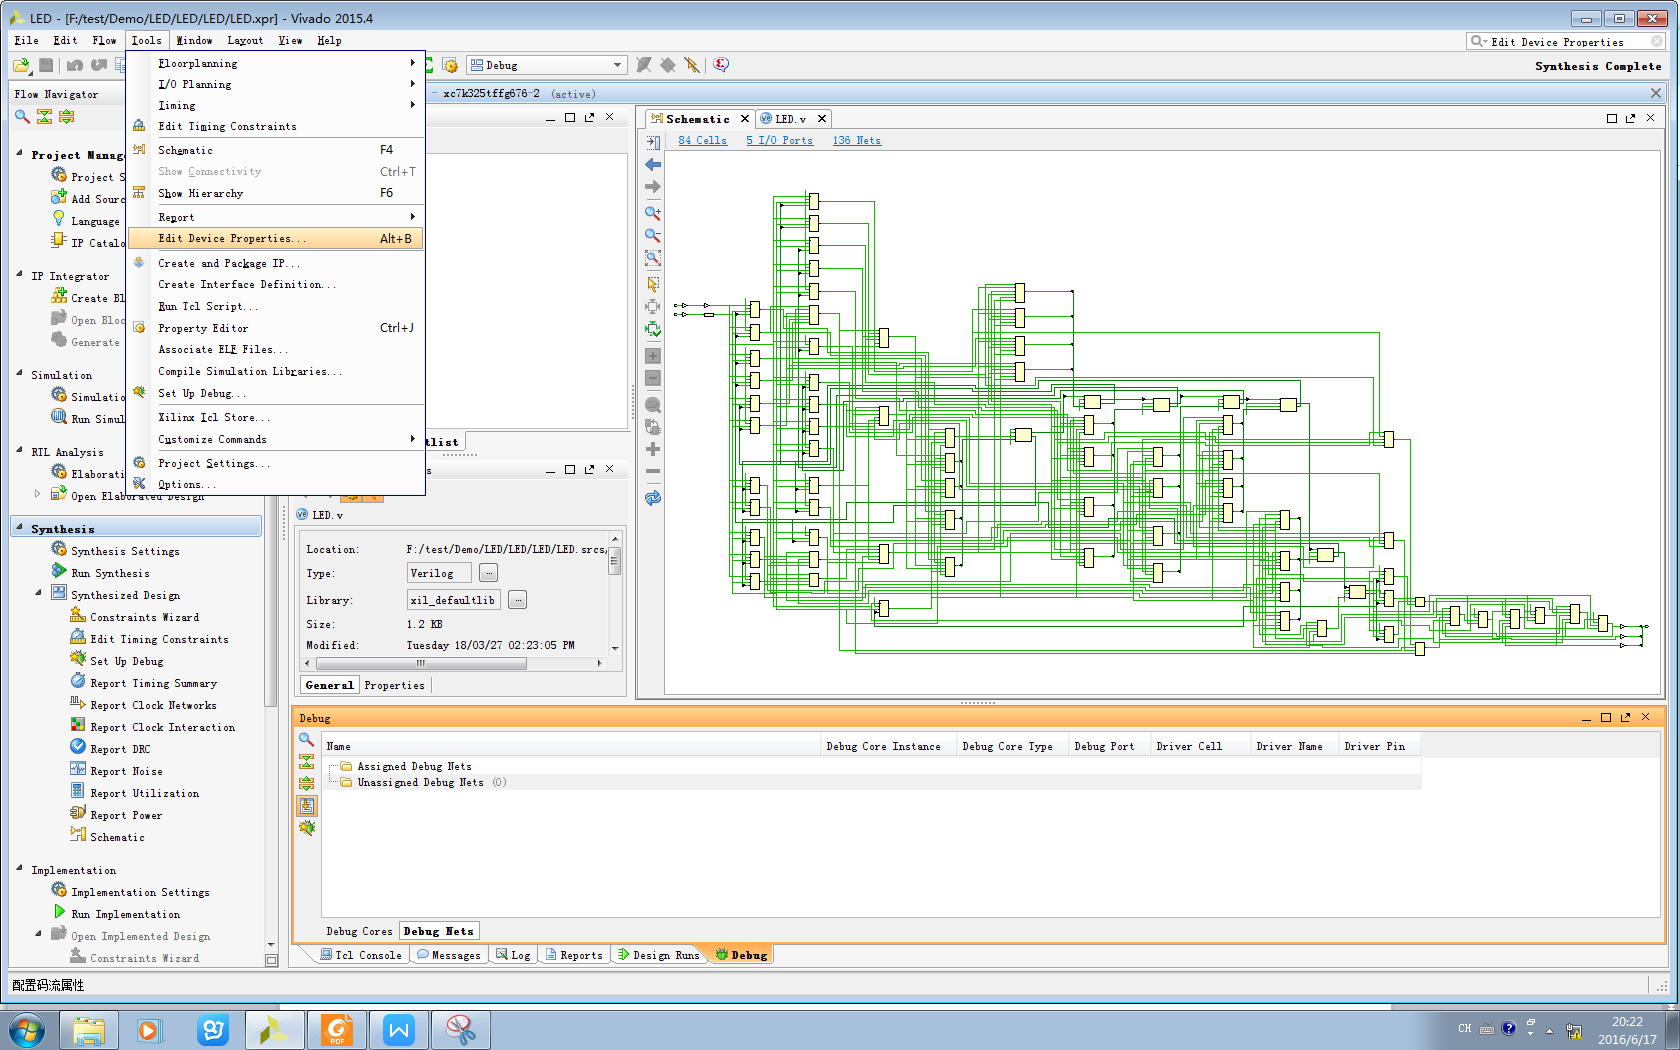
Task: Click the Flow Navigator search icon
Action: coord(22,117)
